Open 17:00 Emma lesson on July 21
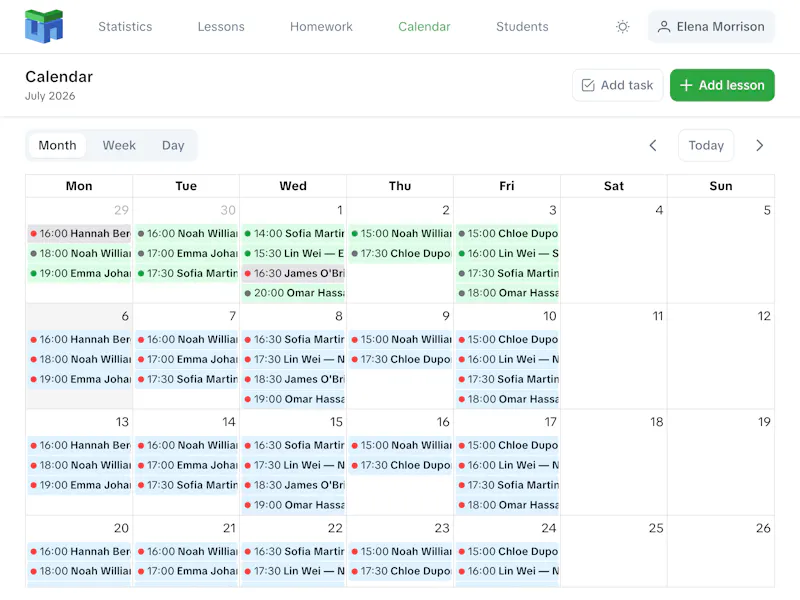 click(x=187, y=571)
